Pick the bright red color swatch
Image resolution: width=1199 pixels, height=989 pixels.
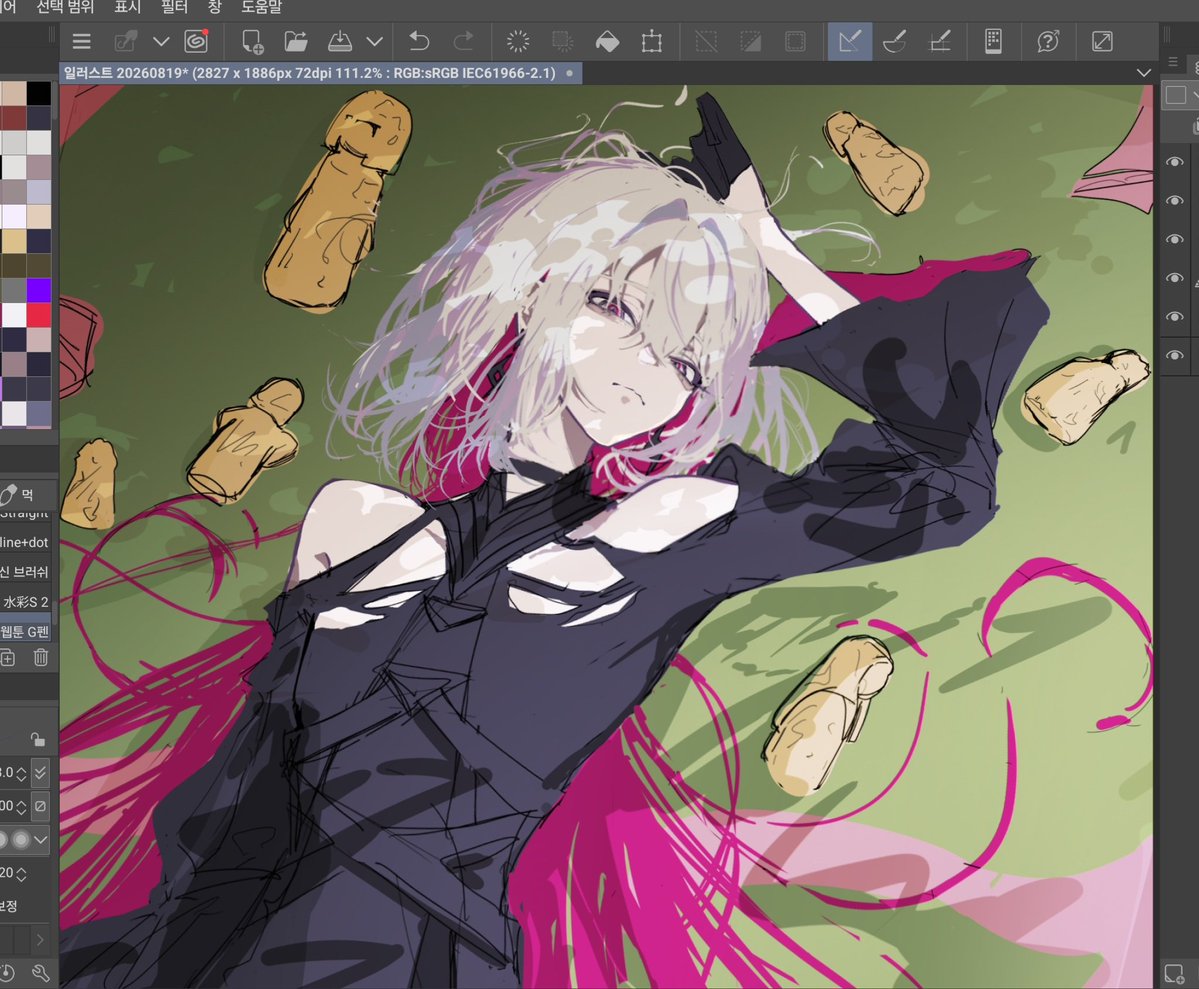click(x=39, y=314)
